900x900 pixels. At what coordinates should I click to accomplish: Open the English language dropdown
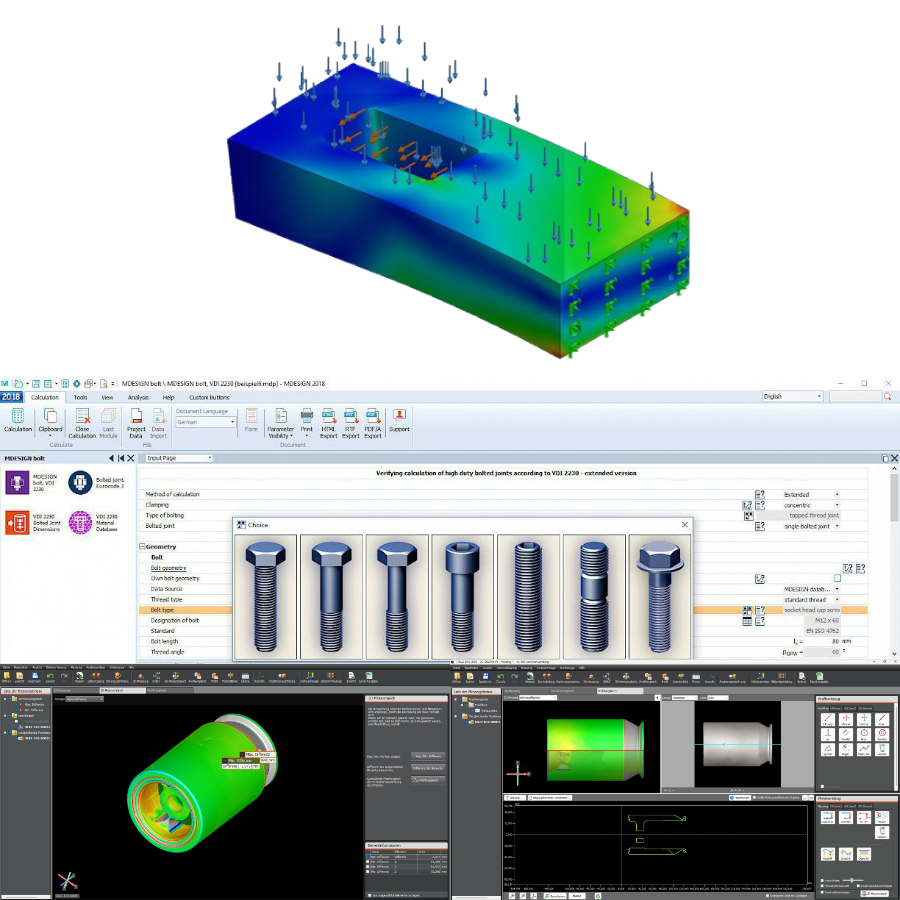pyautogui.click(x=793, y=397)
